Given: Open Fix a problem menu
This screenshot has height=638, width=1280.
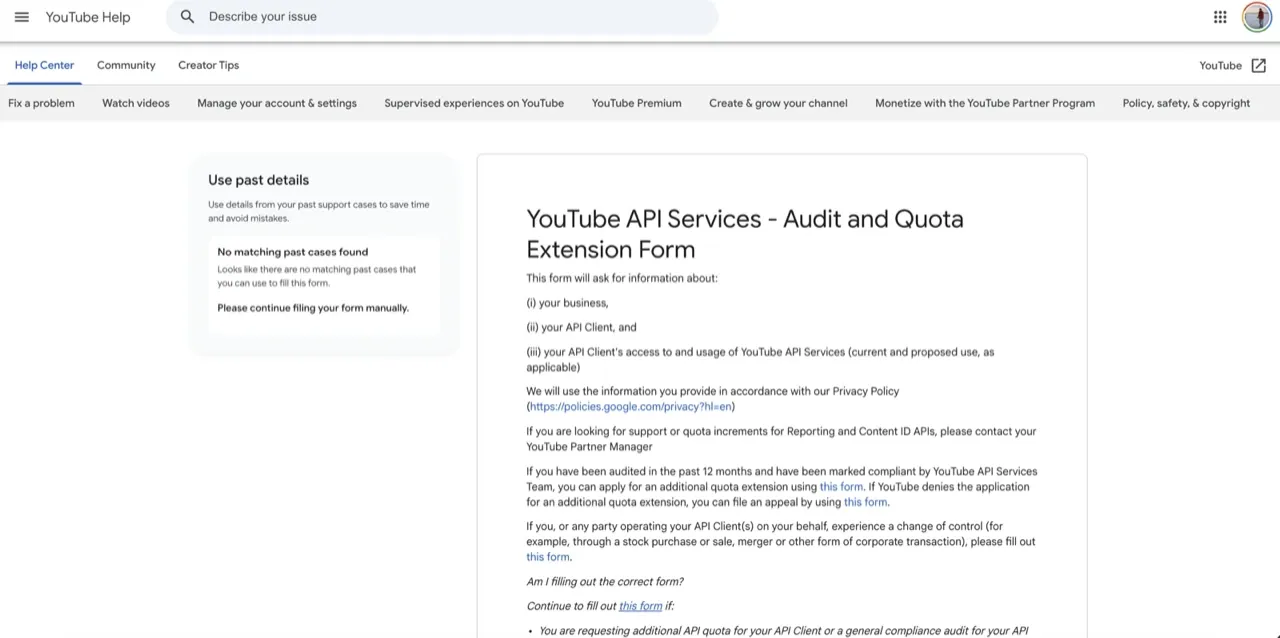Looking at the screenshot, I should pyautogui.click(x=41, y=103).
